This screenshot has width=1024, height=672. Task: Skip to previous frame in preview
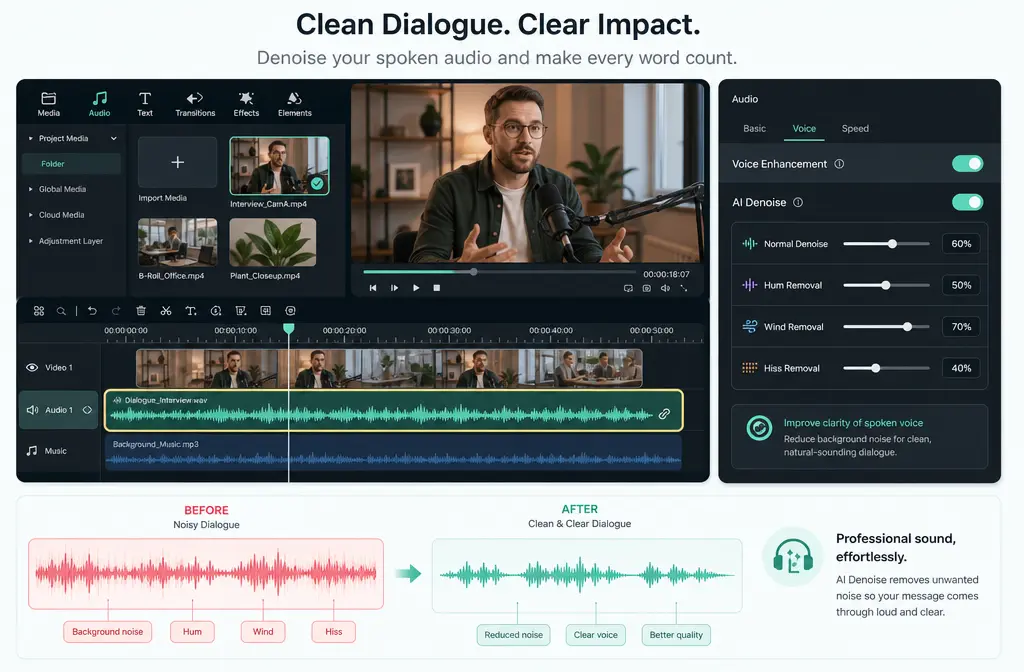tap(373, 288)
